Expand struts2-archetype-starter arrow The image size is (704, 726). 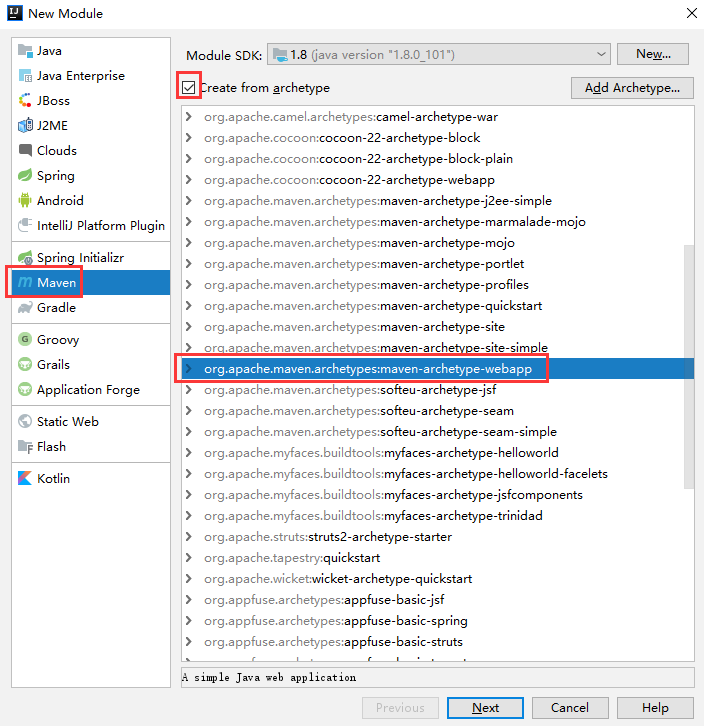189,537
